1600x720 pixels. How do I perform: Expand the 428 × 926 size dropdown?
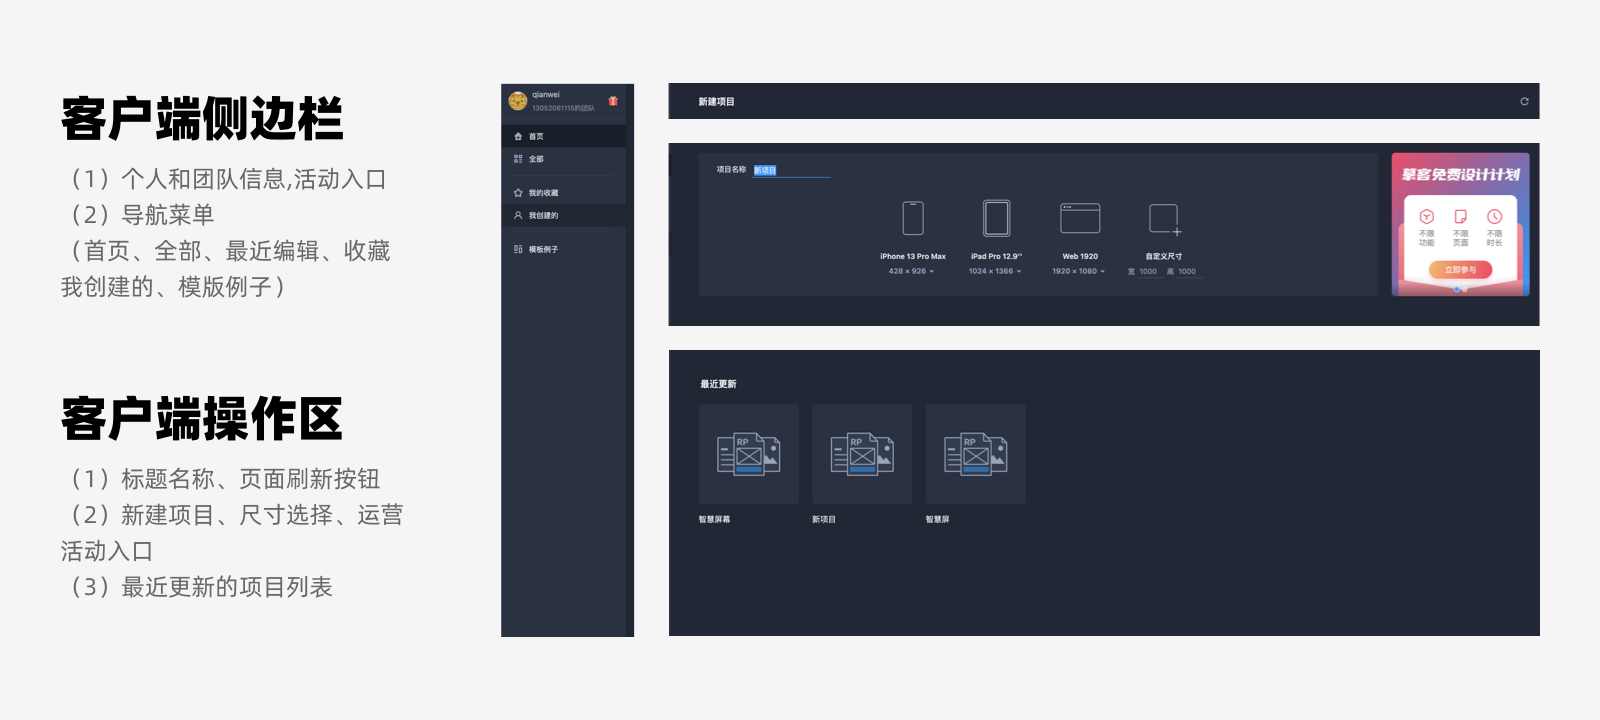911,271
